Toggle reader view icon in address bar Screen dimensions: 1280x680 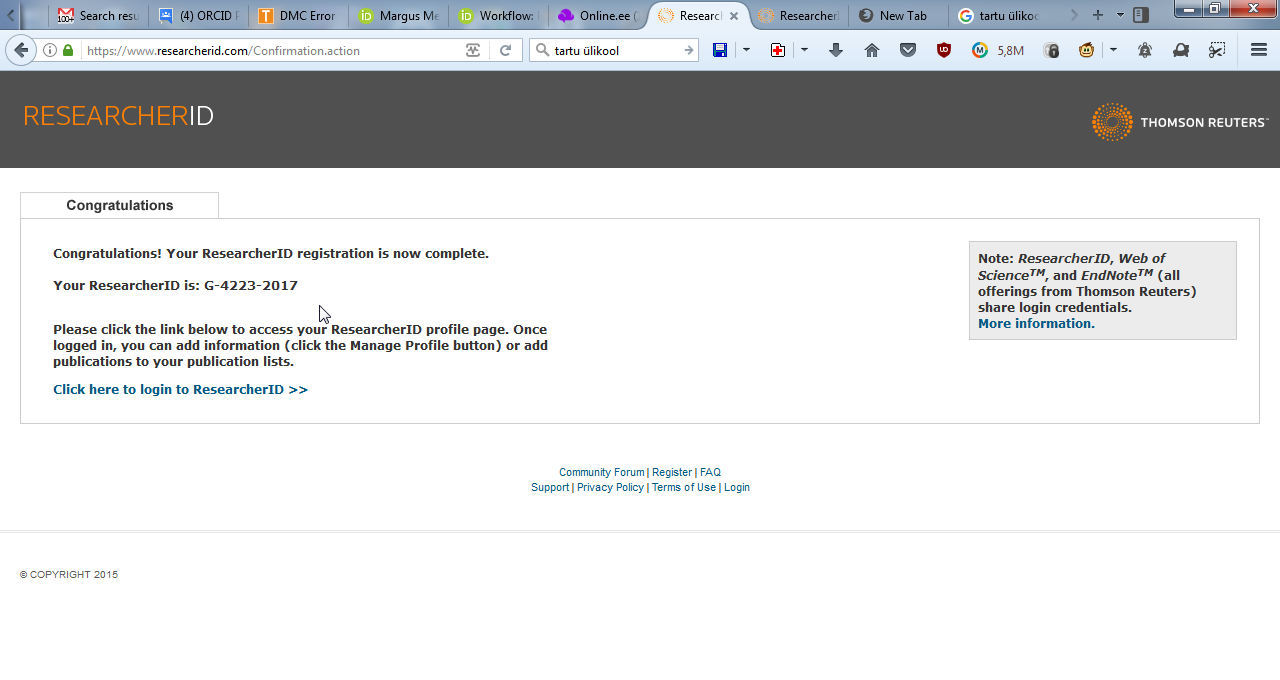point(473,50)
